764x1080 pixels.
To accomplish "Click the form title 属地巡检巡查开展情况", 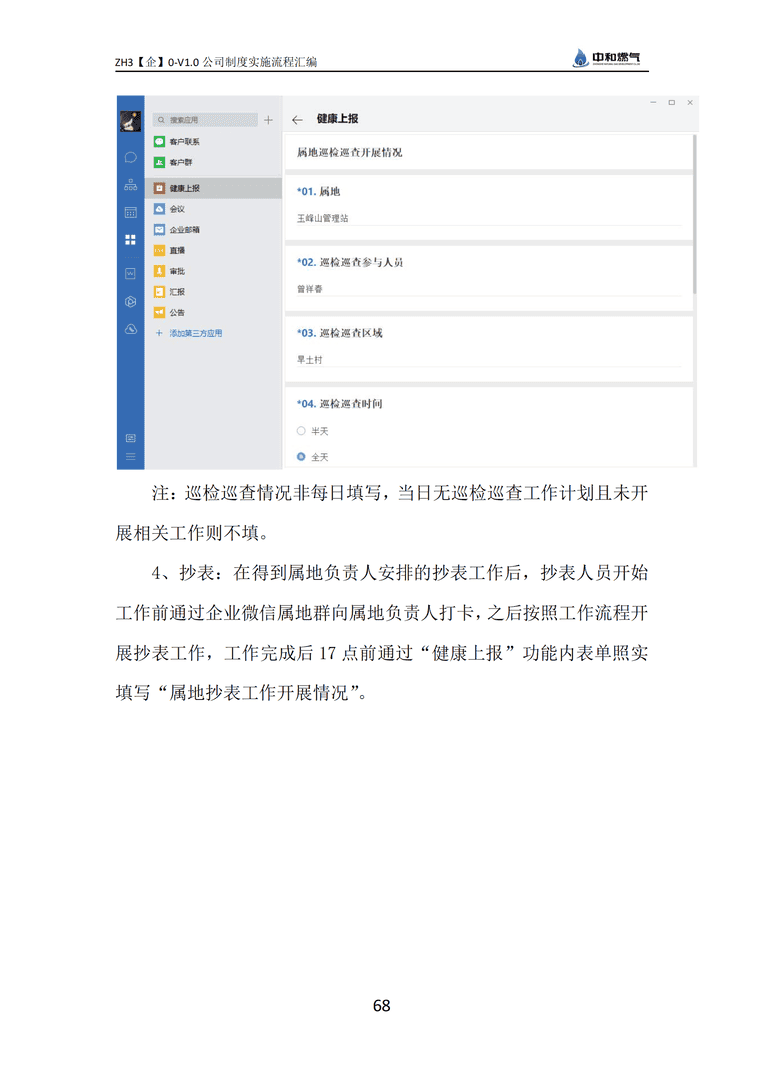I will point(349,152).
